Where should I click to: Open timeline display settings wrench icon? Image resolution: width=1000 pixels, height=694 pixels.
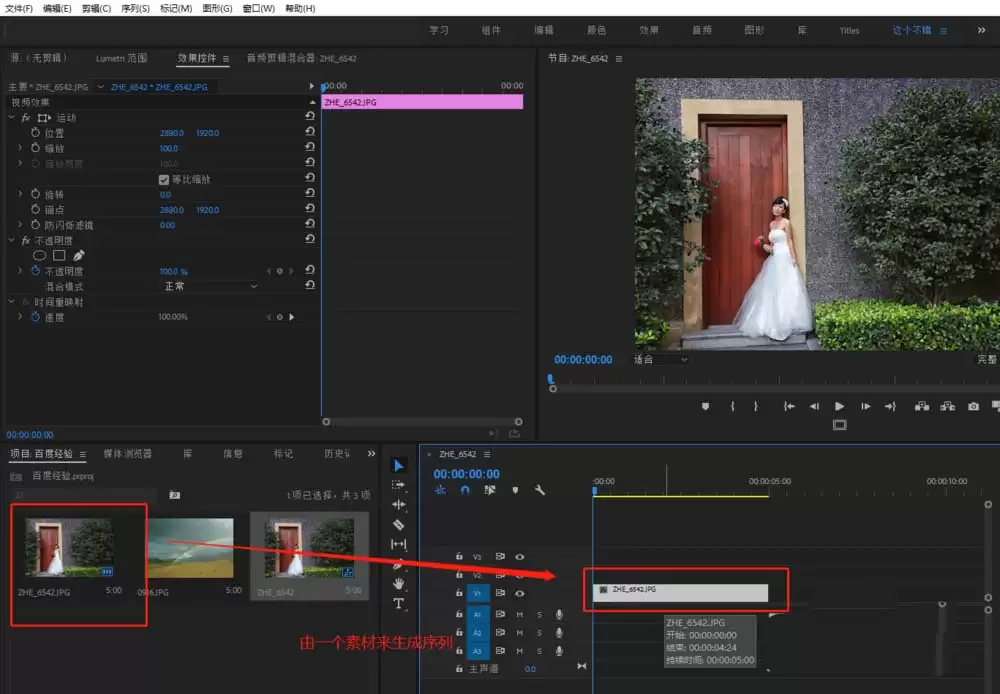click(540, 490)
